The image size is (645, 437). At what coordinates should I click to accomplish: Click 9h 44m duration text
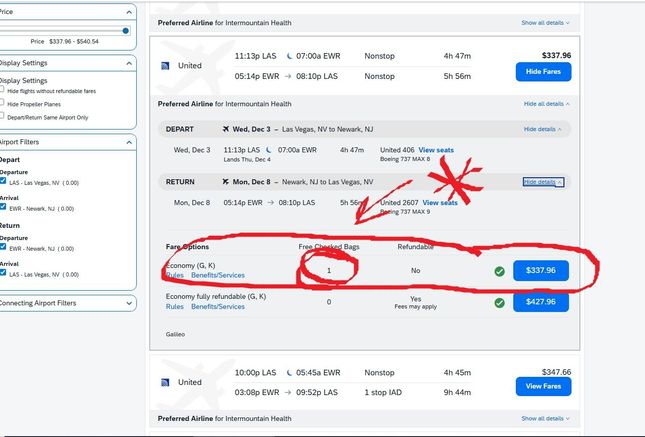coord(457,393)
